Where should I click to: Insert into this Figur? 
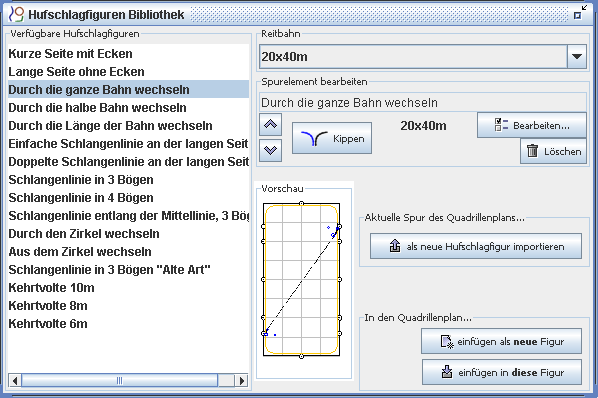pyautogui.click(x=502, y=372)
